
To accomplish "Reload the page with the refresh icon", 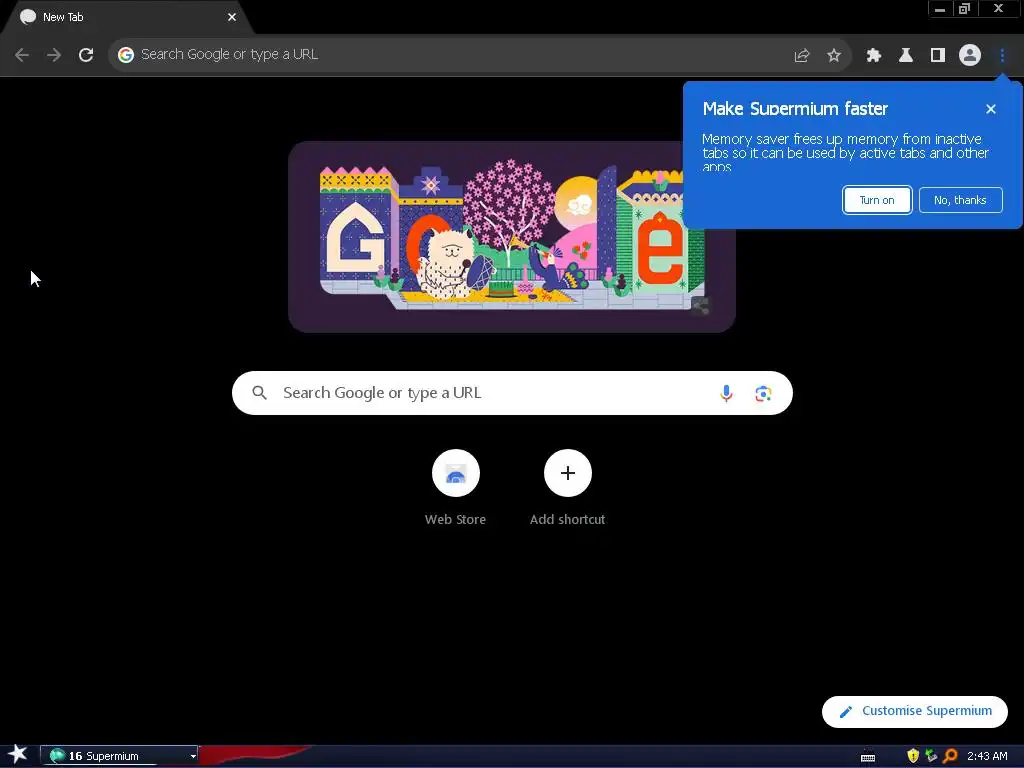I will pyautogui.click(x=86, y=55).
